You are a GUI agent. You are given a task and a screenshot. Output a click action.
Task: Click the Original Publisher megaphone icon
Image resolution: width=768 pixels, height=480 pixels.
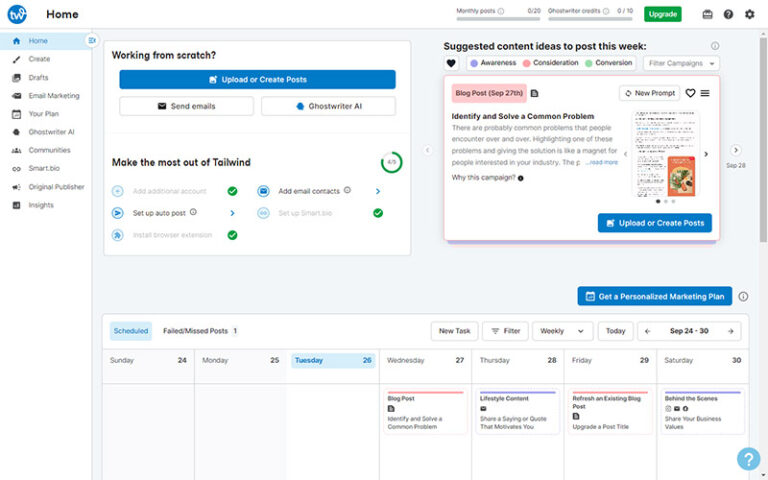pos(16,187)
